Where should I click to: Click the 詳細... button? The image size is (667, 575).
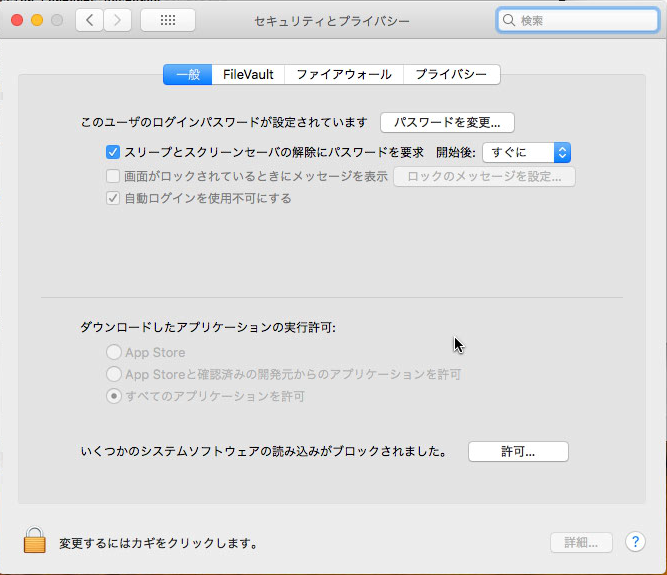pos(581,542)
